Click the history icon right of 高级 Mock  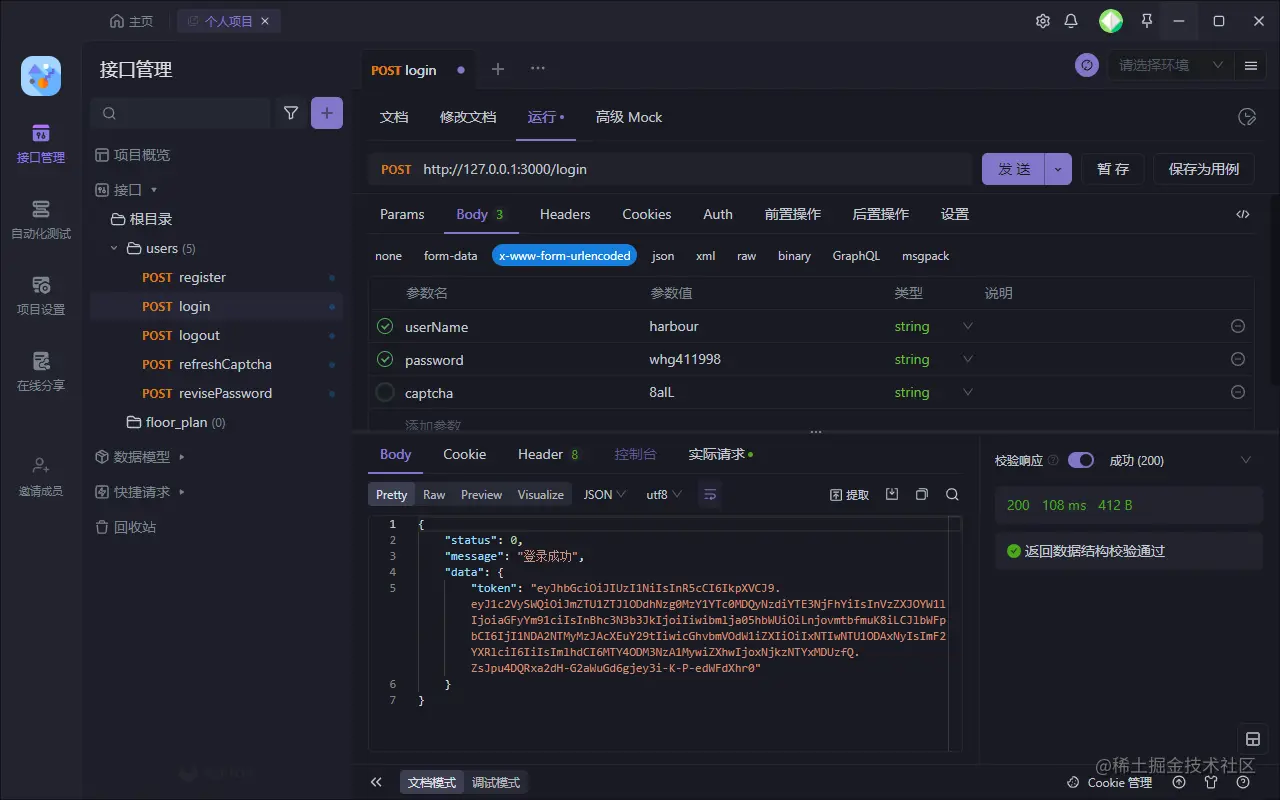(1247, 117)
